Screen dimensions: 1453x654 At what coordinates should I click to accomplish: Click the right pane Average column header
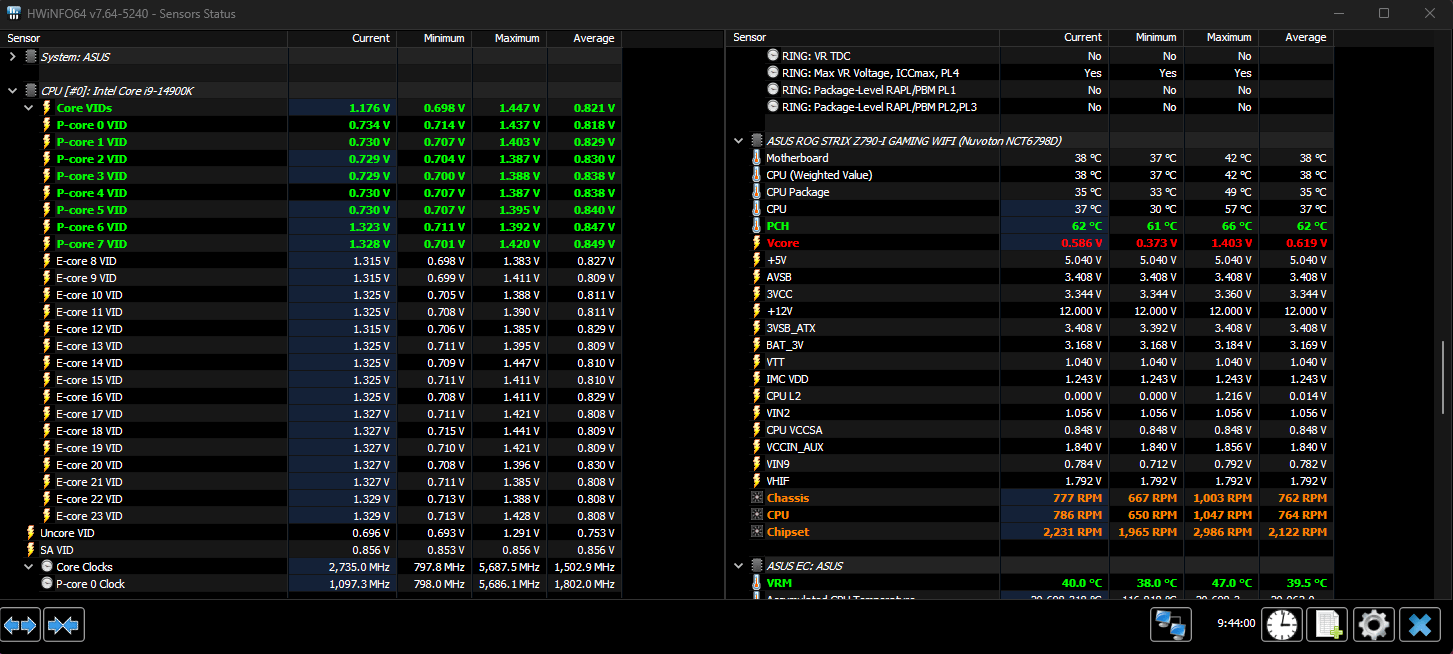click(x=1296, y=37)
